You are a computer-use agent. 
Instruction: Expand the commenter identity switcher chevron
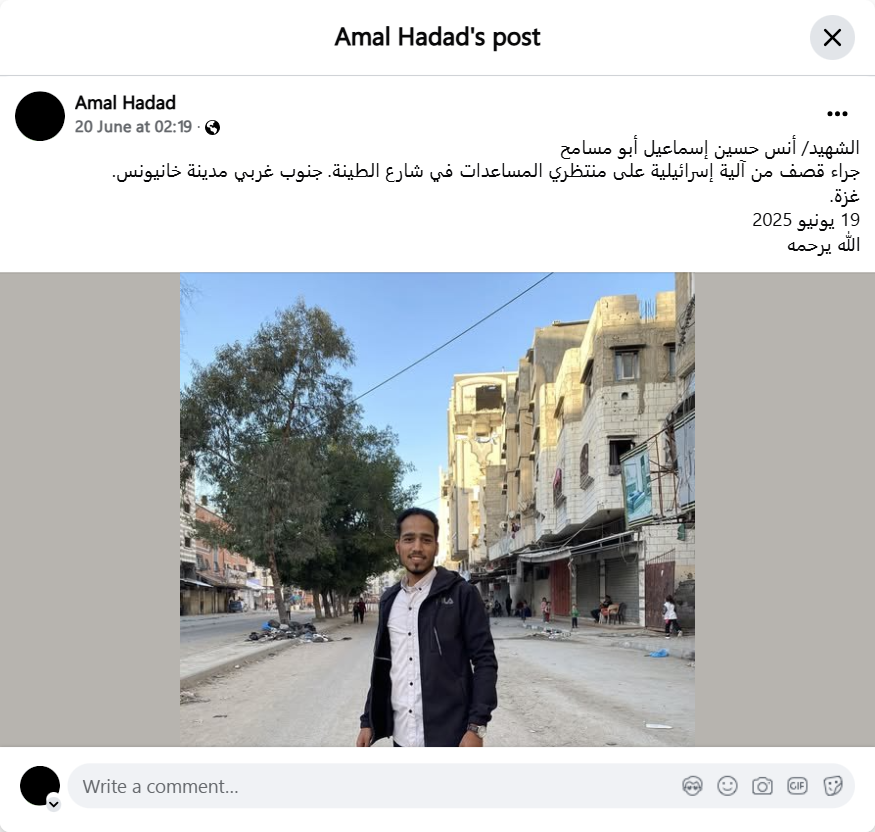click(x=54, y=804)
